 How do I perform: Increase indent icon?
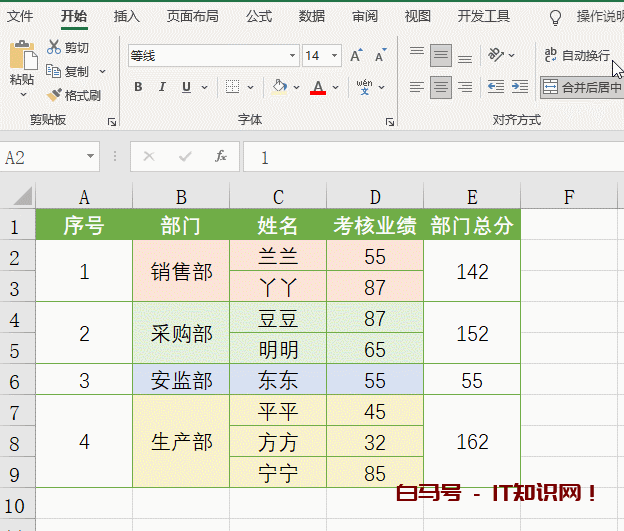520,86
